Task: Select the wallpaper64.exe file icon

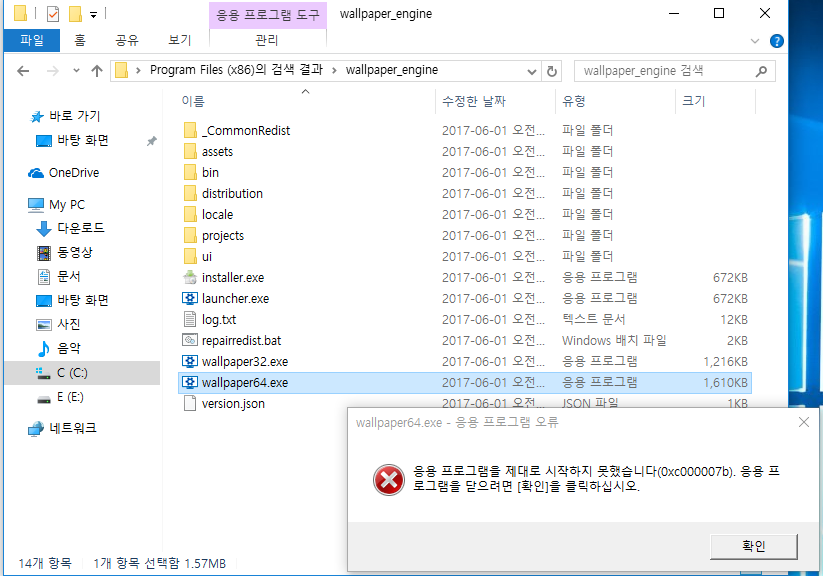Action: pyautogui.click(x=189, y=382)
